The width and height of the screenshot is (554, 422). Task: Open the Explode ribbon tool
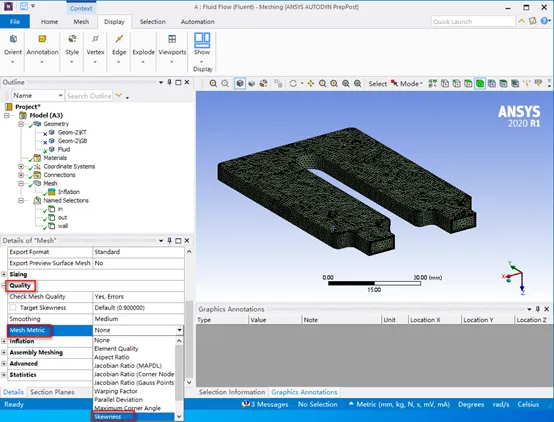pyautogui.click(x=143, y=49)
